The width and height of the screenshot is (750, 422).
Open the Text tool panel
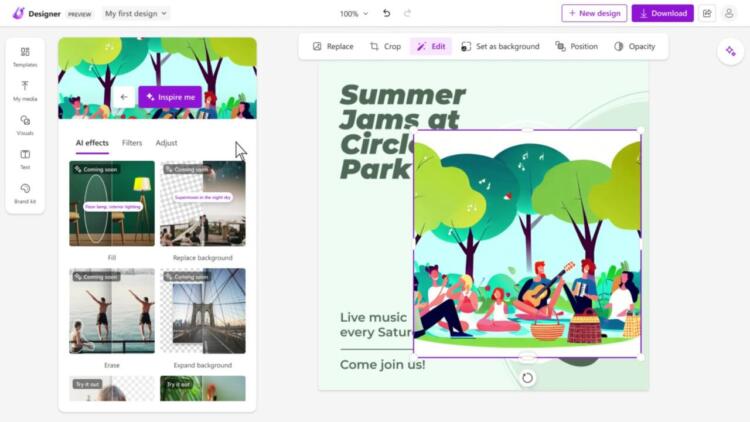[25, 158]
